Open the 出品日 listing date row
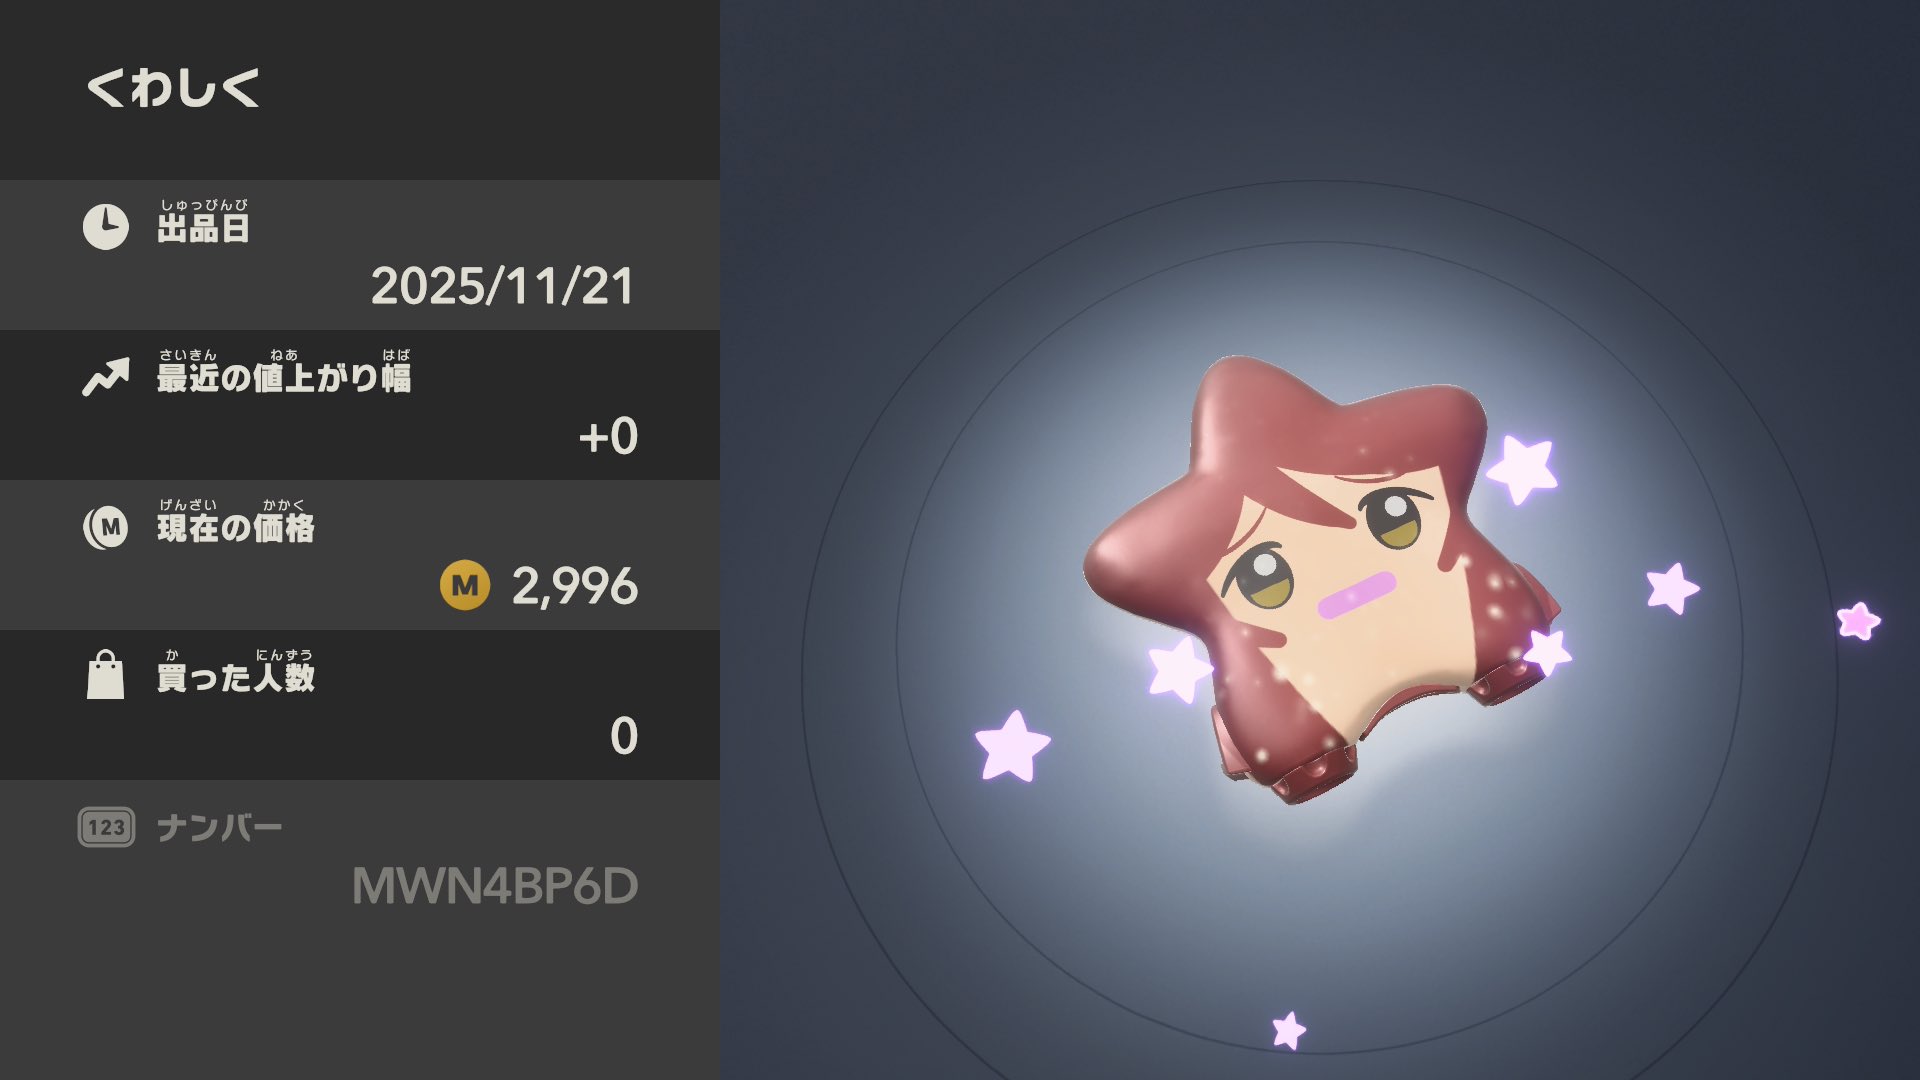The image size is (1920, 1080). (x=360, y=255)
